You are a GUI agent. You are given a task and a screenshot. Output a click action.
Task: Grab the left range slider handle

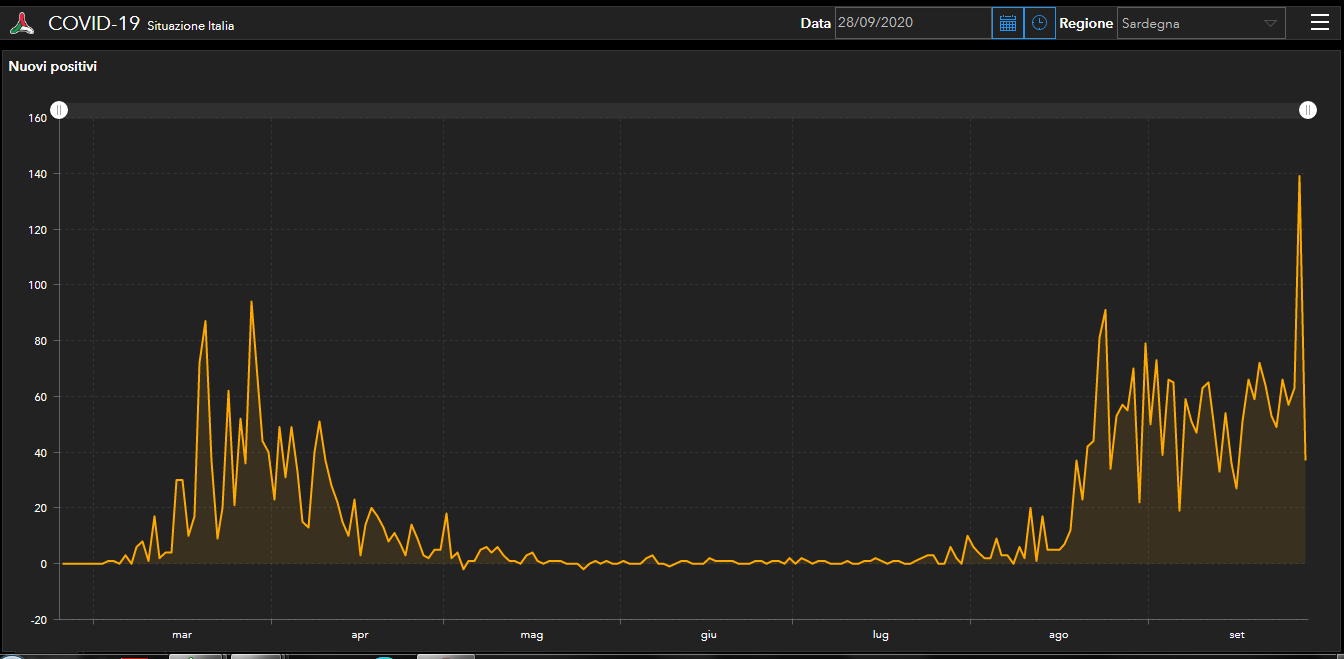59,110
